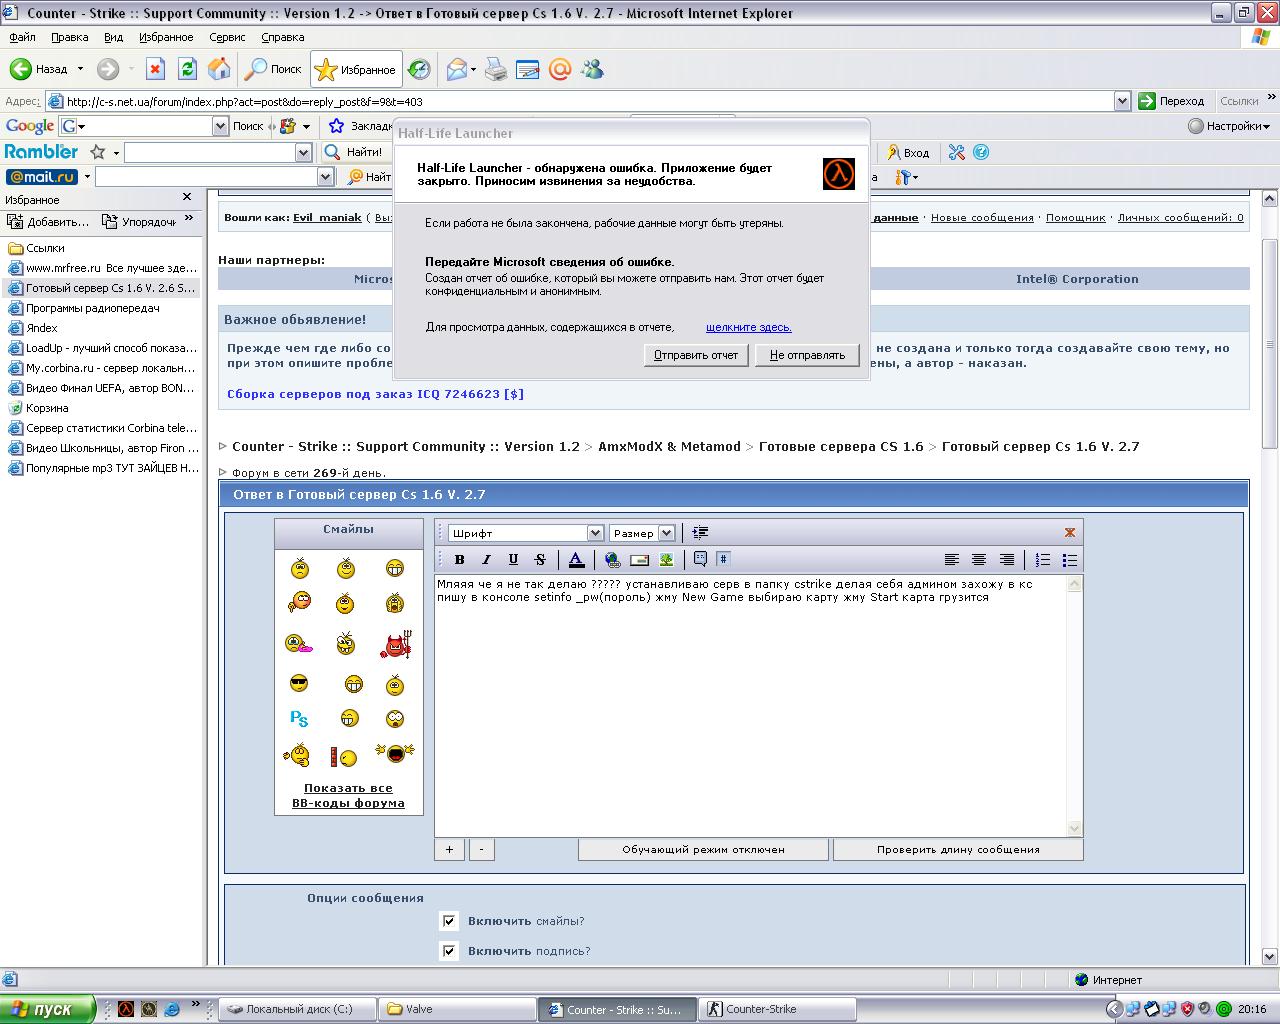Expand the Rambler search box dropdown
This screenshot has width=1280, height=1024.
pos(303,152)
